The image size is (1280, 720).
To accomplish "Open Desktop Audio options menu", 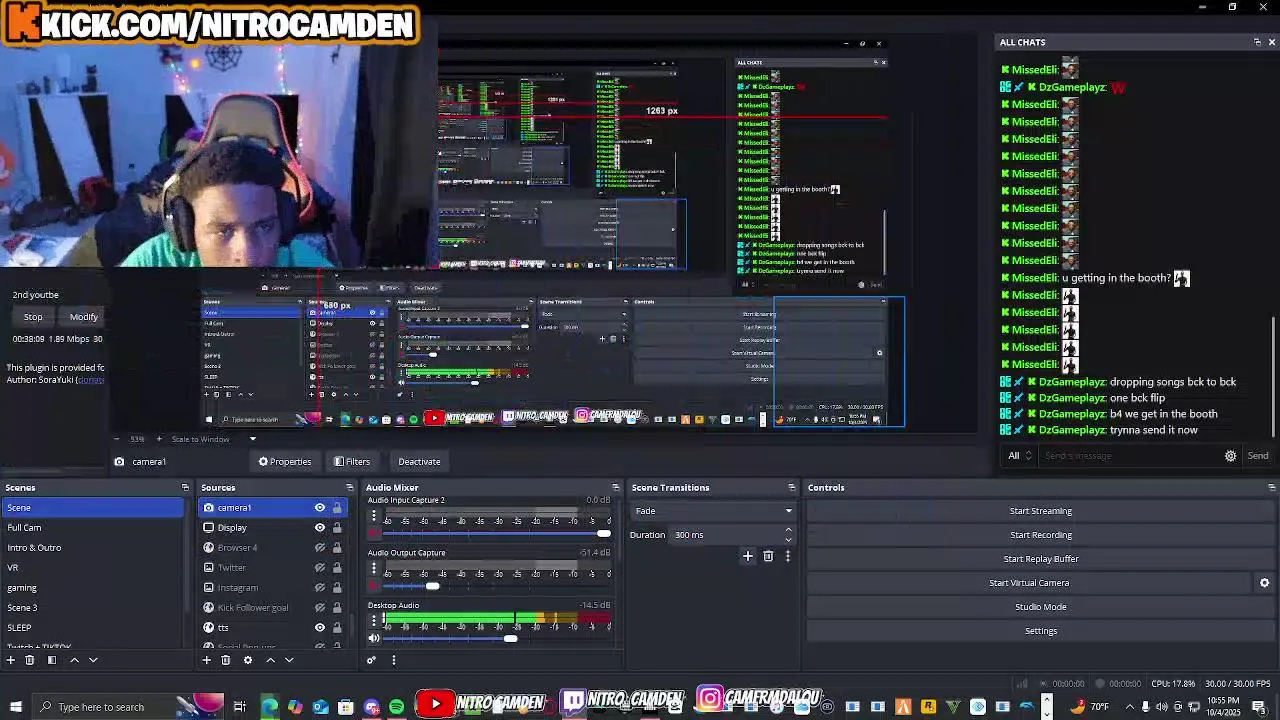I will coord(374,622).
